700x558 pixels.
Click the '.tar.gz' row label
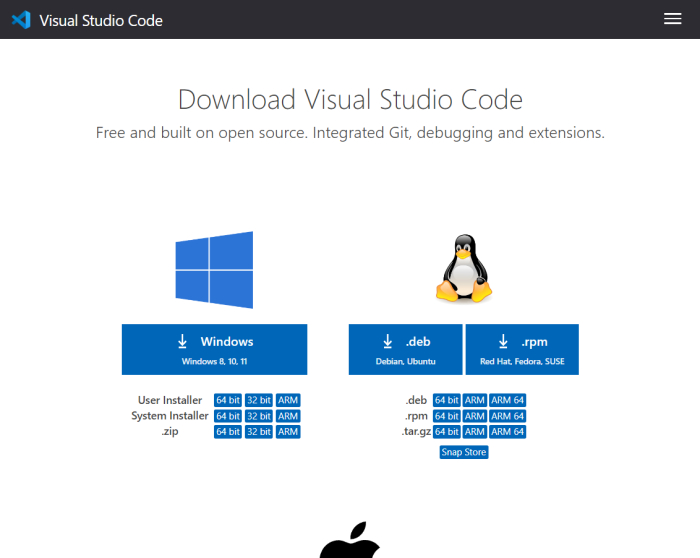[x=416, y=432]
